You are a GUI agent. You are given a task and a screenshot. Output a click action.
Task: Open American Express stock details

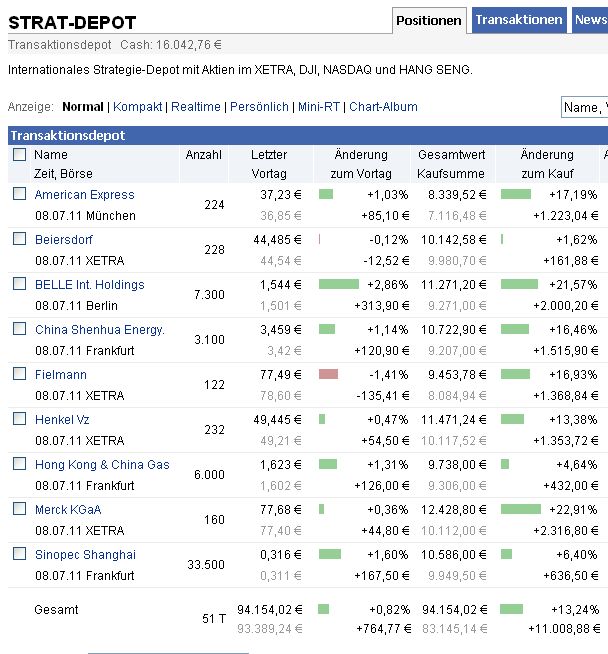(x=85, y=195)
